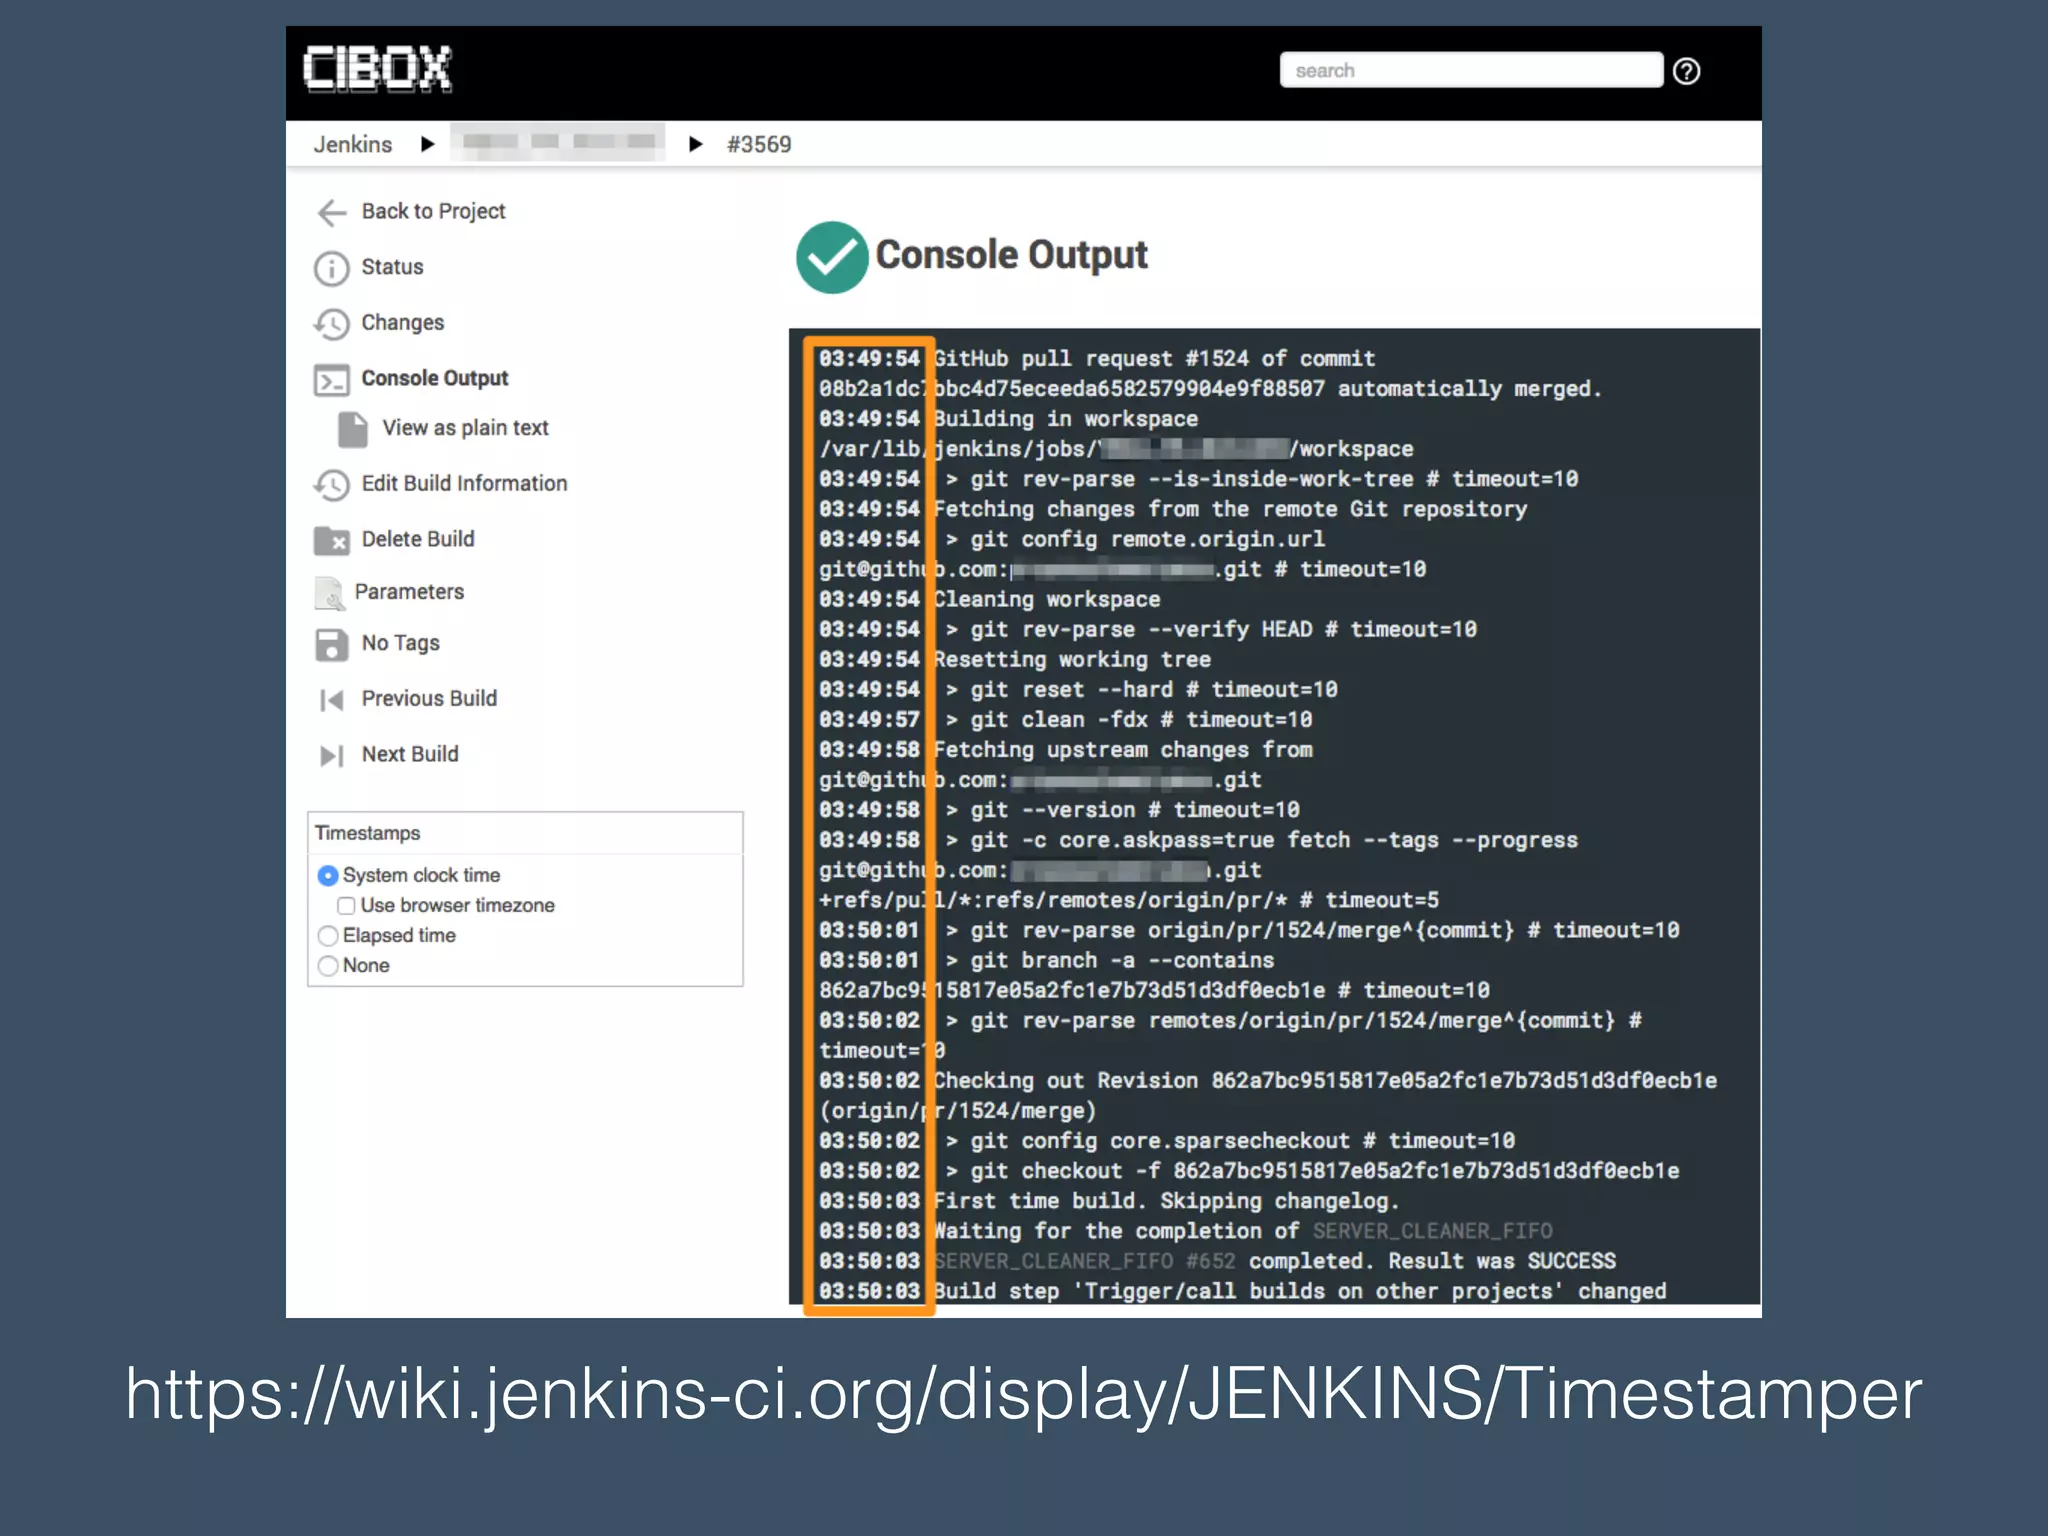Select None timestamp radio button
Image resolution: width=2048 pixels, height=1536 pixels.
point(327,966)
